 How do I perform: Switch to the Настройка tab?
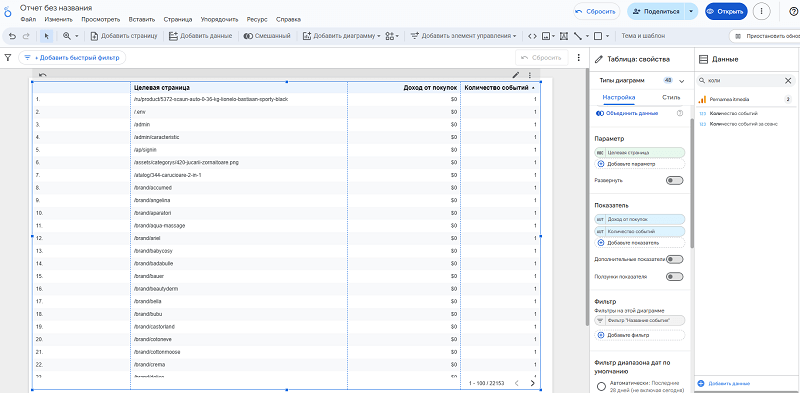(x=619, y=97)
